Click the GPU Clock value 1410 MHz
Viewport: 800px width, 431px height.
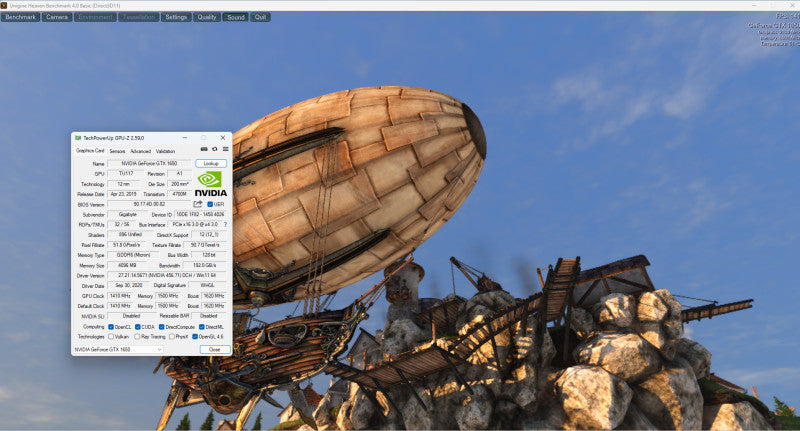120,296
